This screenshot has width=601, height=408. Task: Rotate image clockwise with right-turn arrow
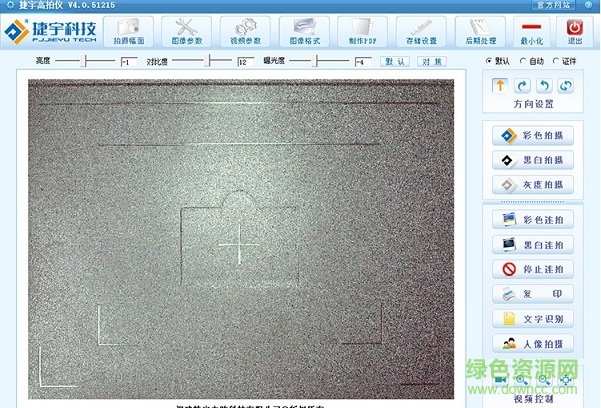[522, 87]
